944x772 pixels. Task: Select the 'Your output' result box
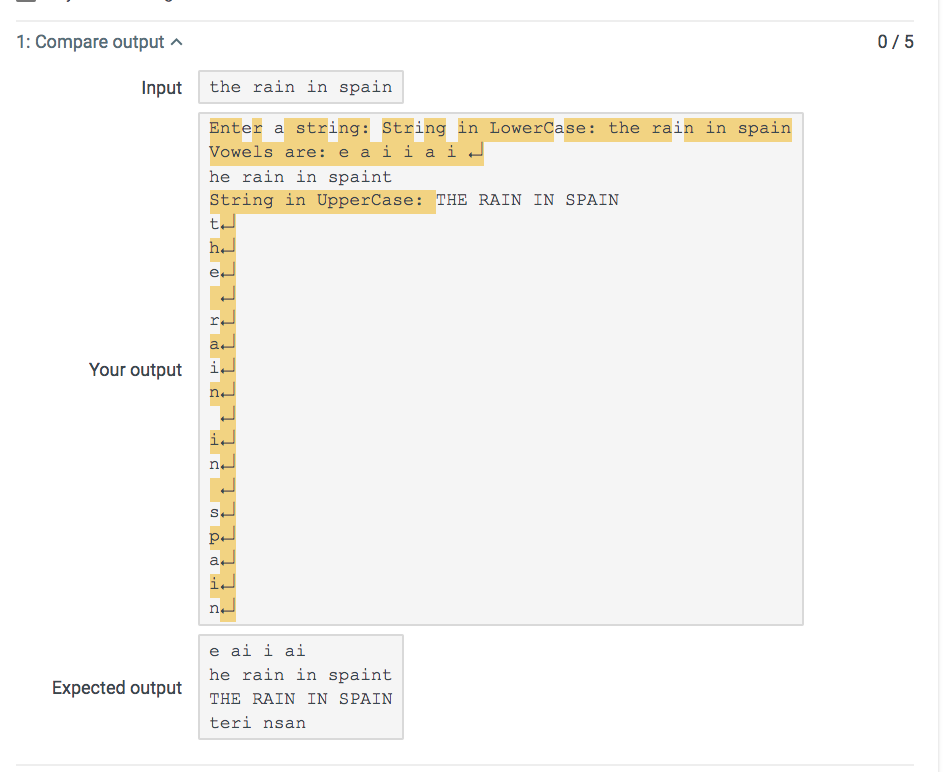click(x=500, y=367)
